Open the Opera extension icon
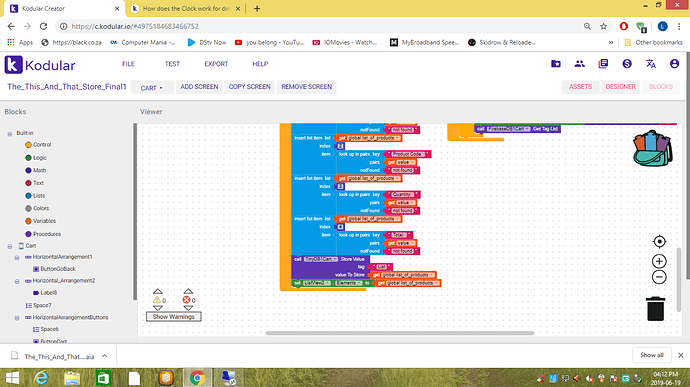The width and height of the screenshot is (690, 387). (624, 26)
